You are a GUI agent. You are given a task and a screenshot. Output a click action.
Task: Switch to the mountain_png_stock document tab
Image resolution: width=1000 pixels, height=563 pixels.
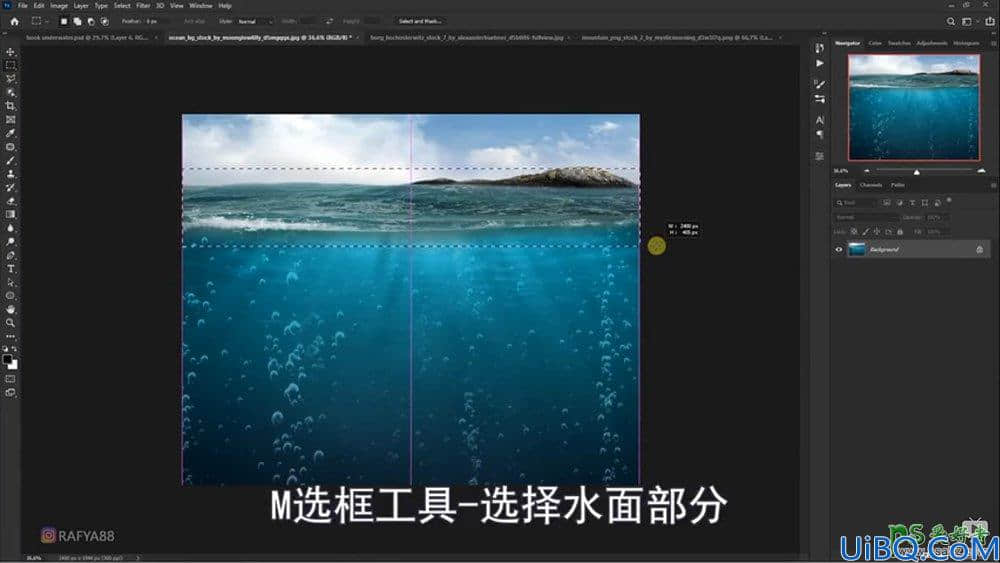677,38
